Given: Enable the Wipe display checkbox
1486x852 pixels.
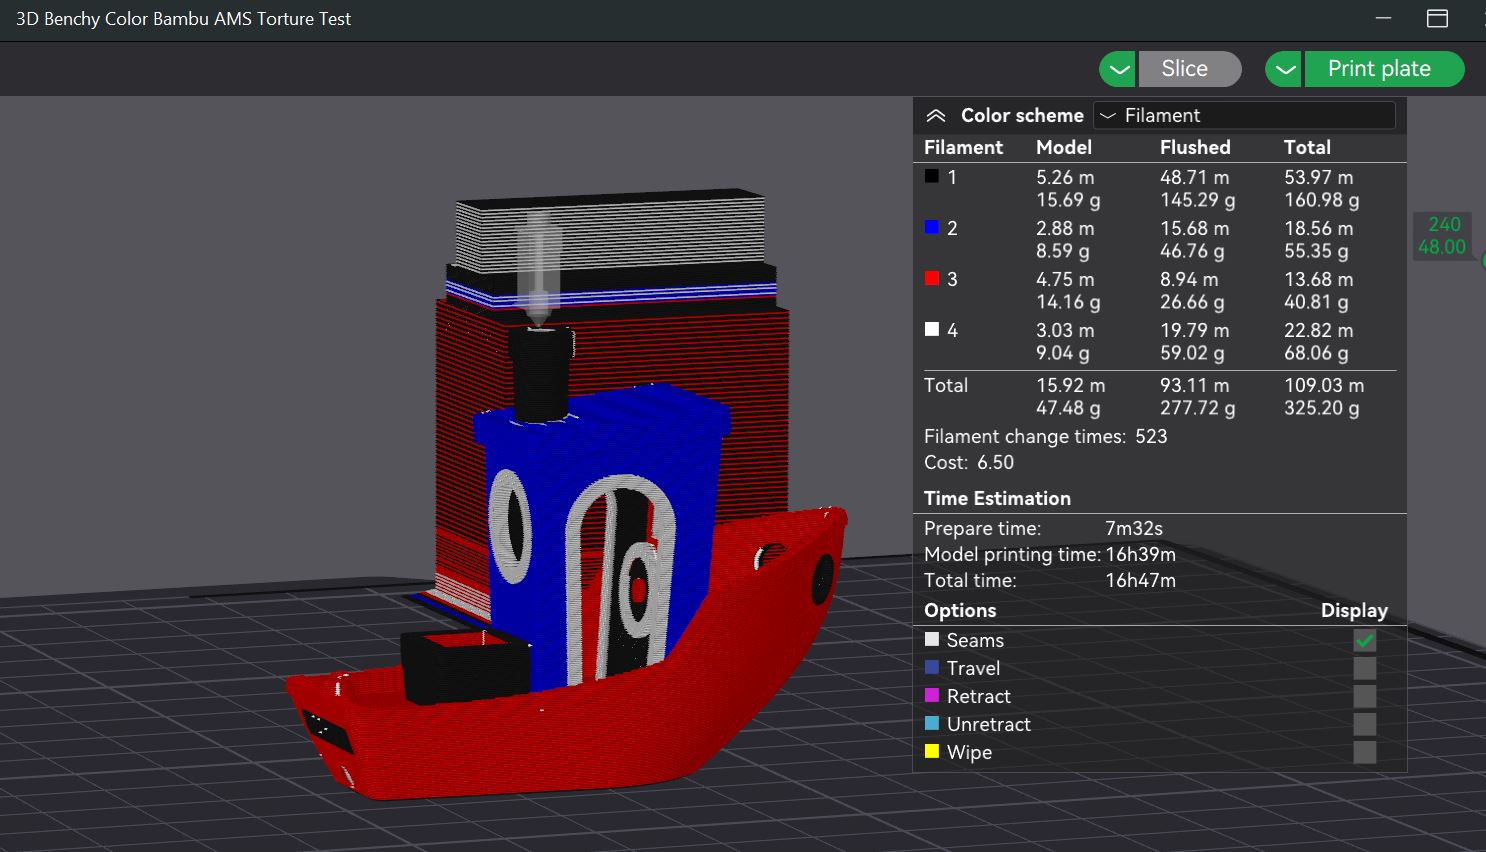Looking at the screenshot, I should tap(1365, 752).
